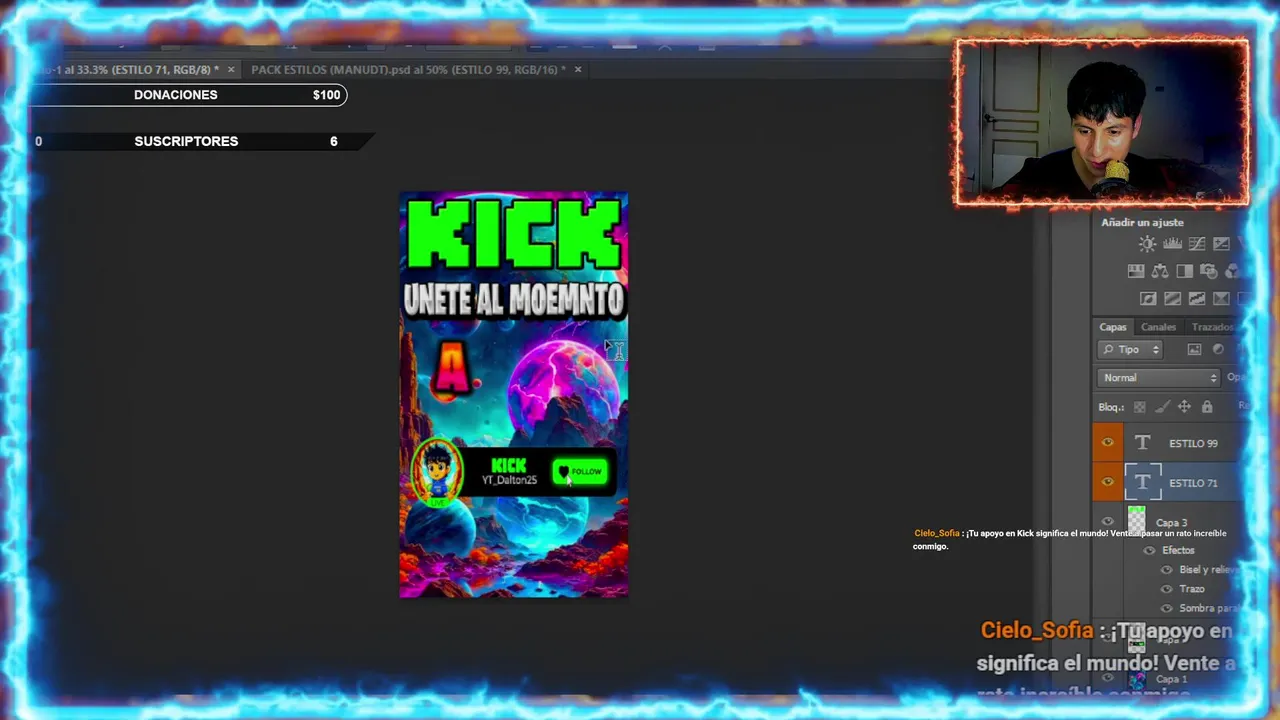Click the Añadir un ajuste panel title
Screen dimensions: 1280x720
[1142, 222]
